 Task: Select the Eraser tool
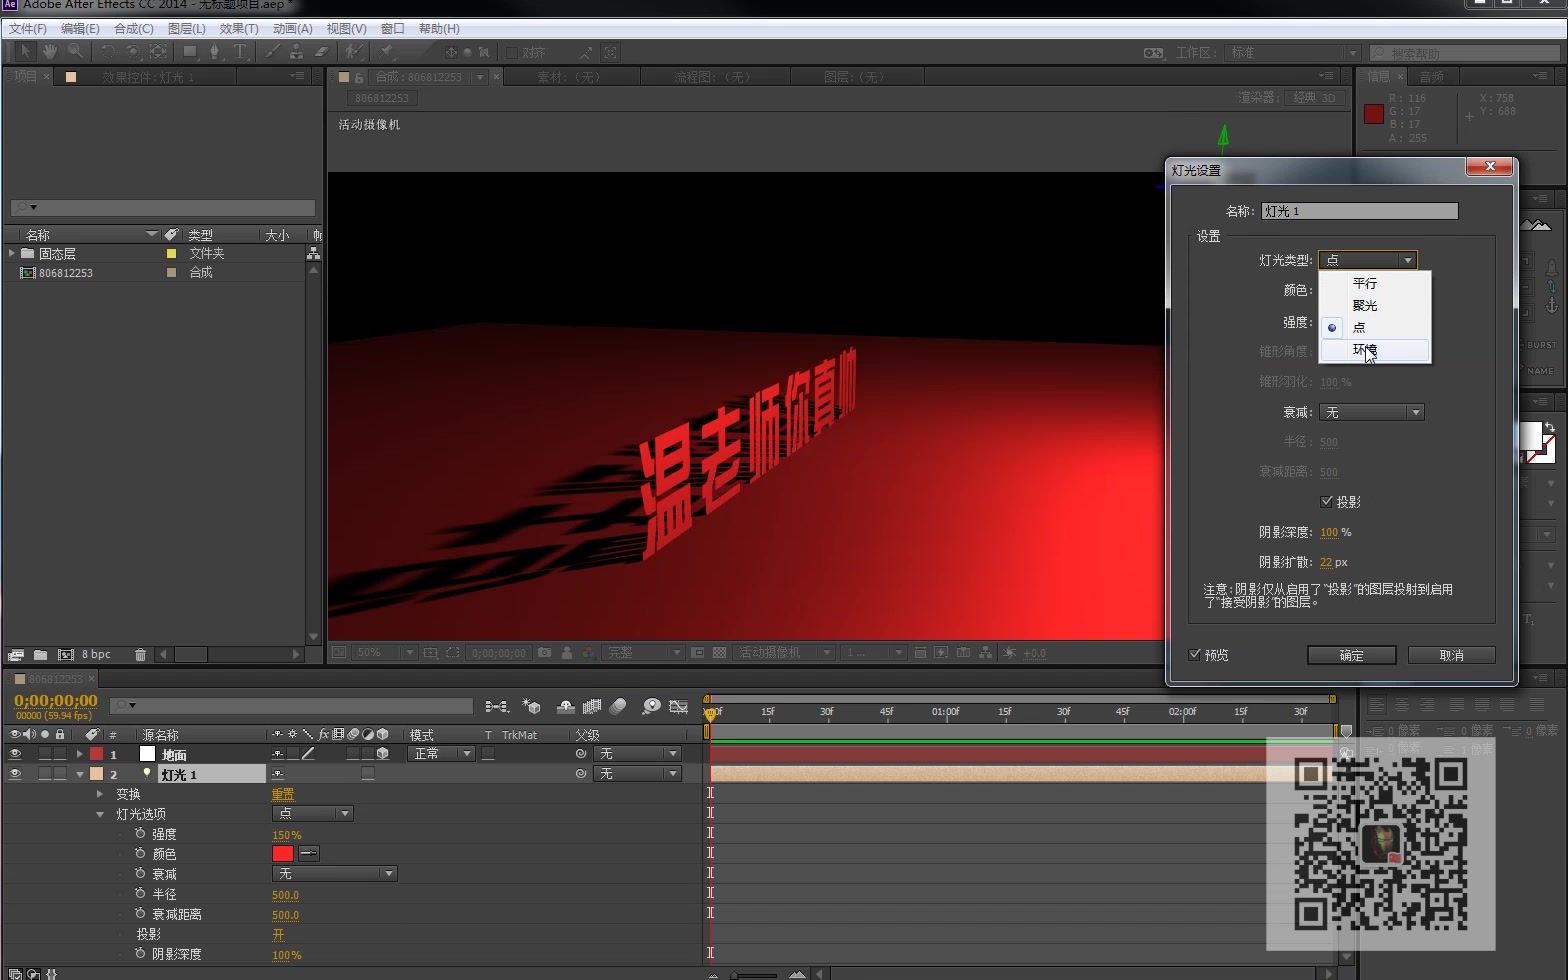coord(321,52)
